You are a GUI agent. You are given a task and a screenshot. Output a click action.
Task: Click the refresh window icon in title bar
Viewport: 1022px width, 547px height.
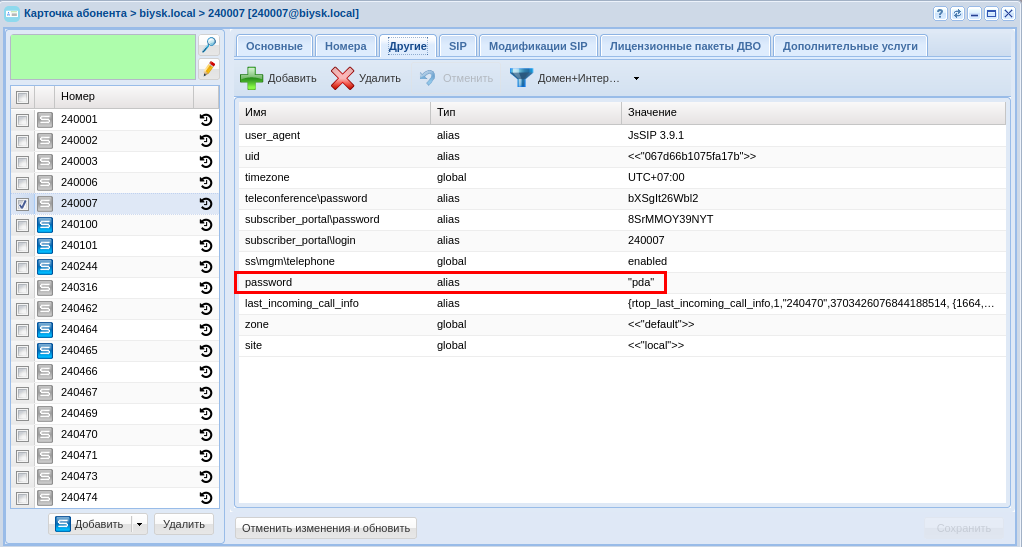(957, 14)
